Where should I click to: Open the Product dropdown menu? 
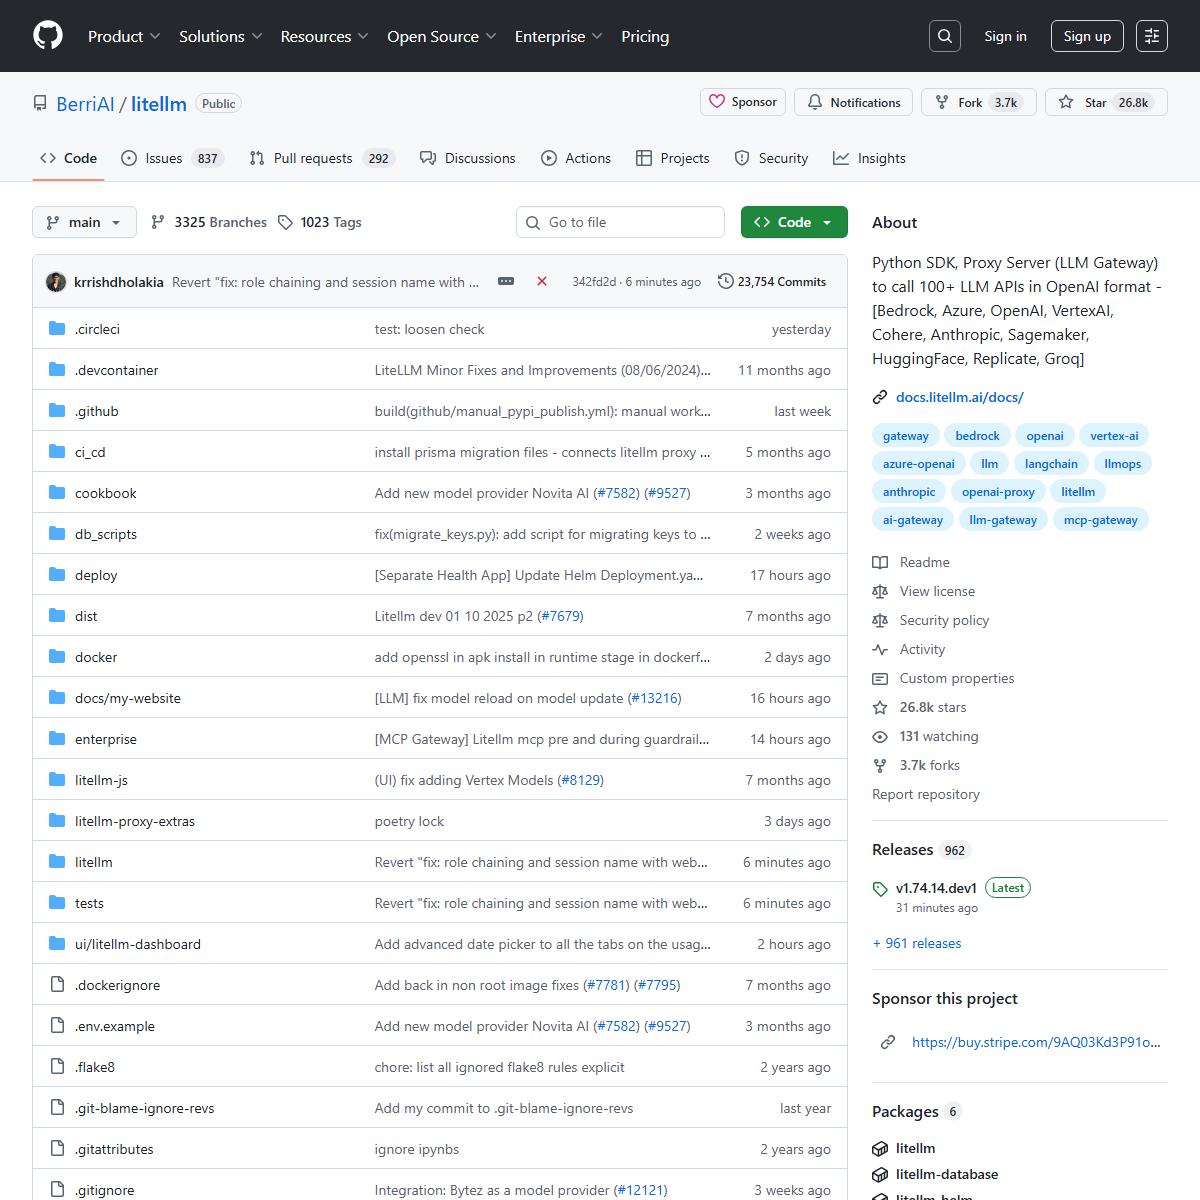click(124, 36)
